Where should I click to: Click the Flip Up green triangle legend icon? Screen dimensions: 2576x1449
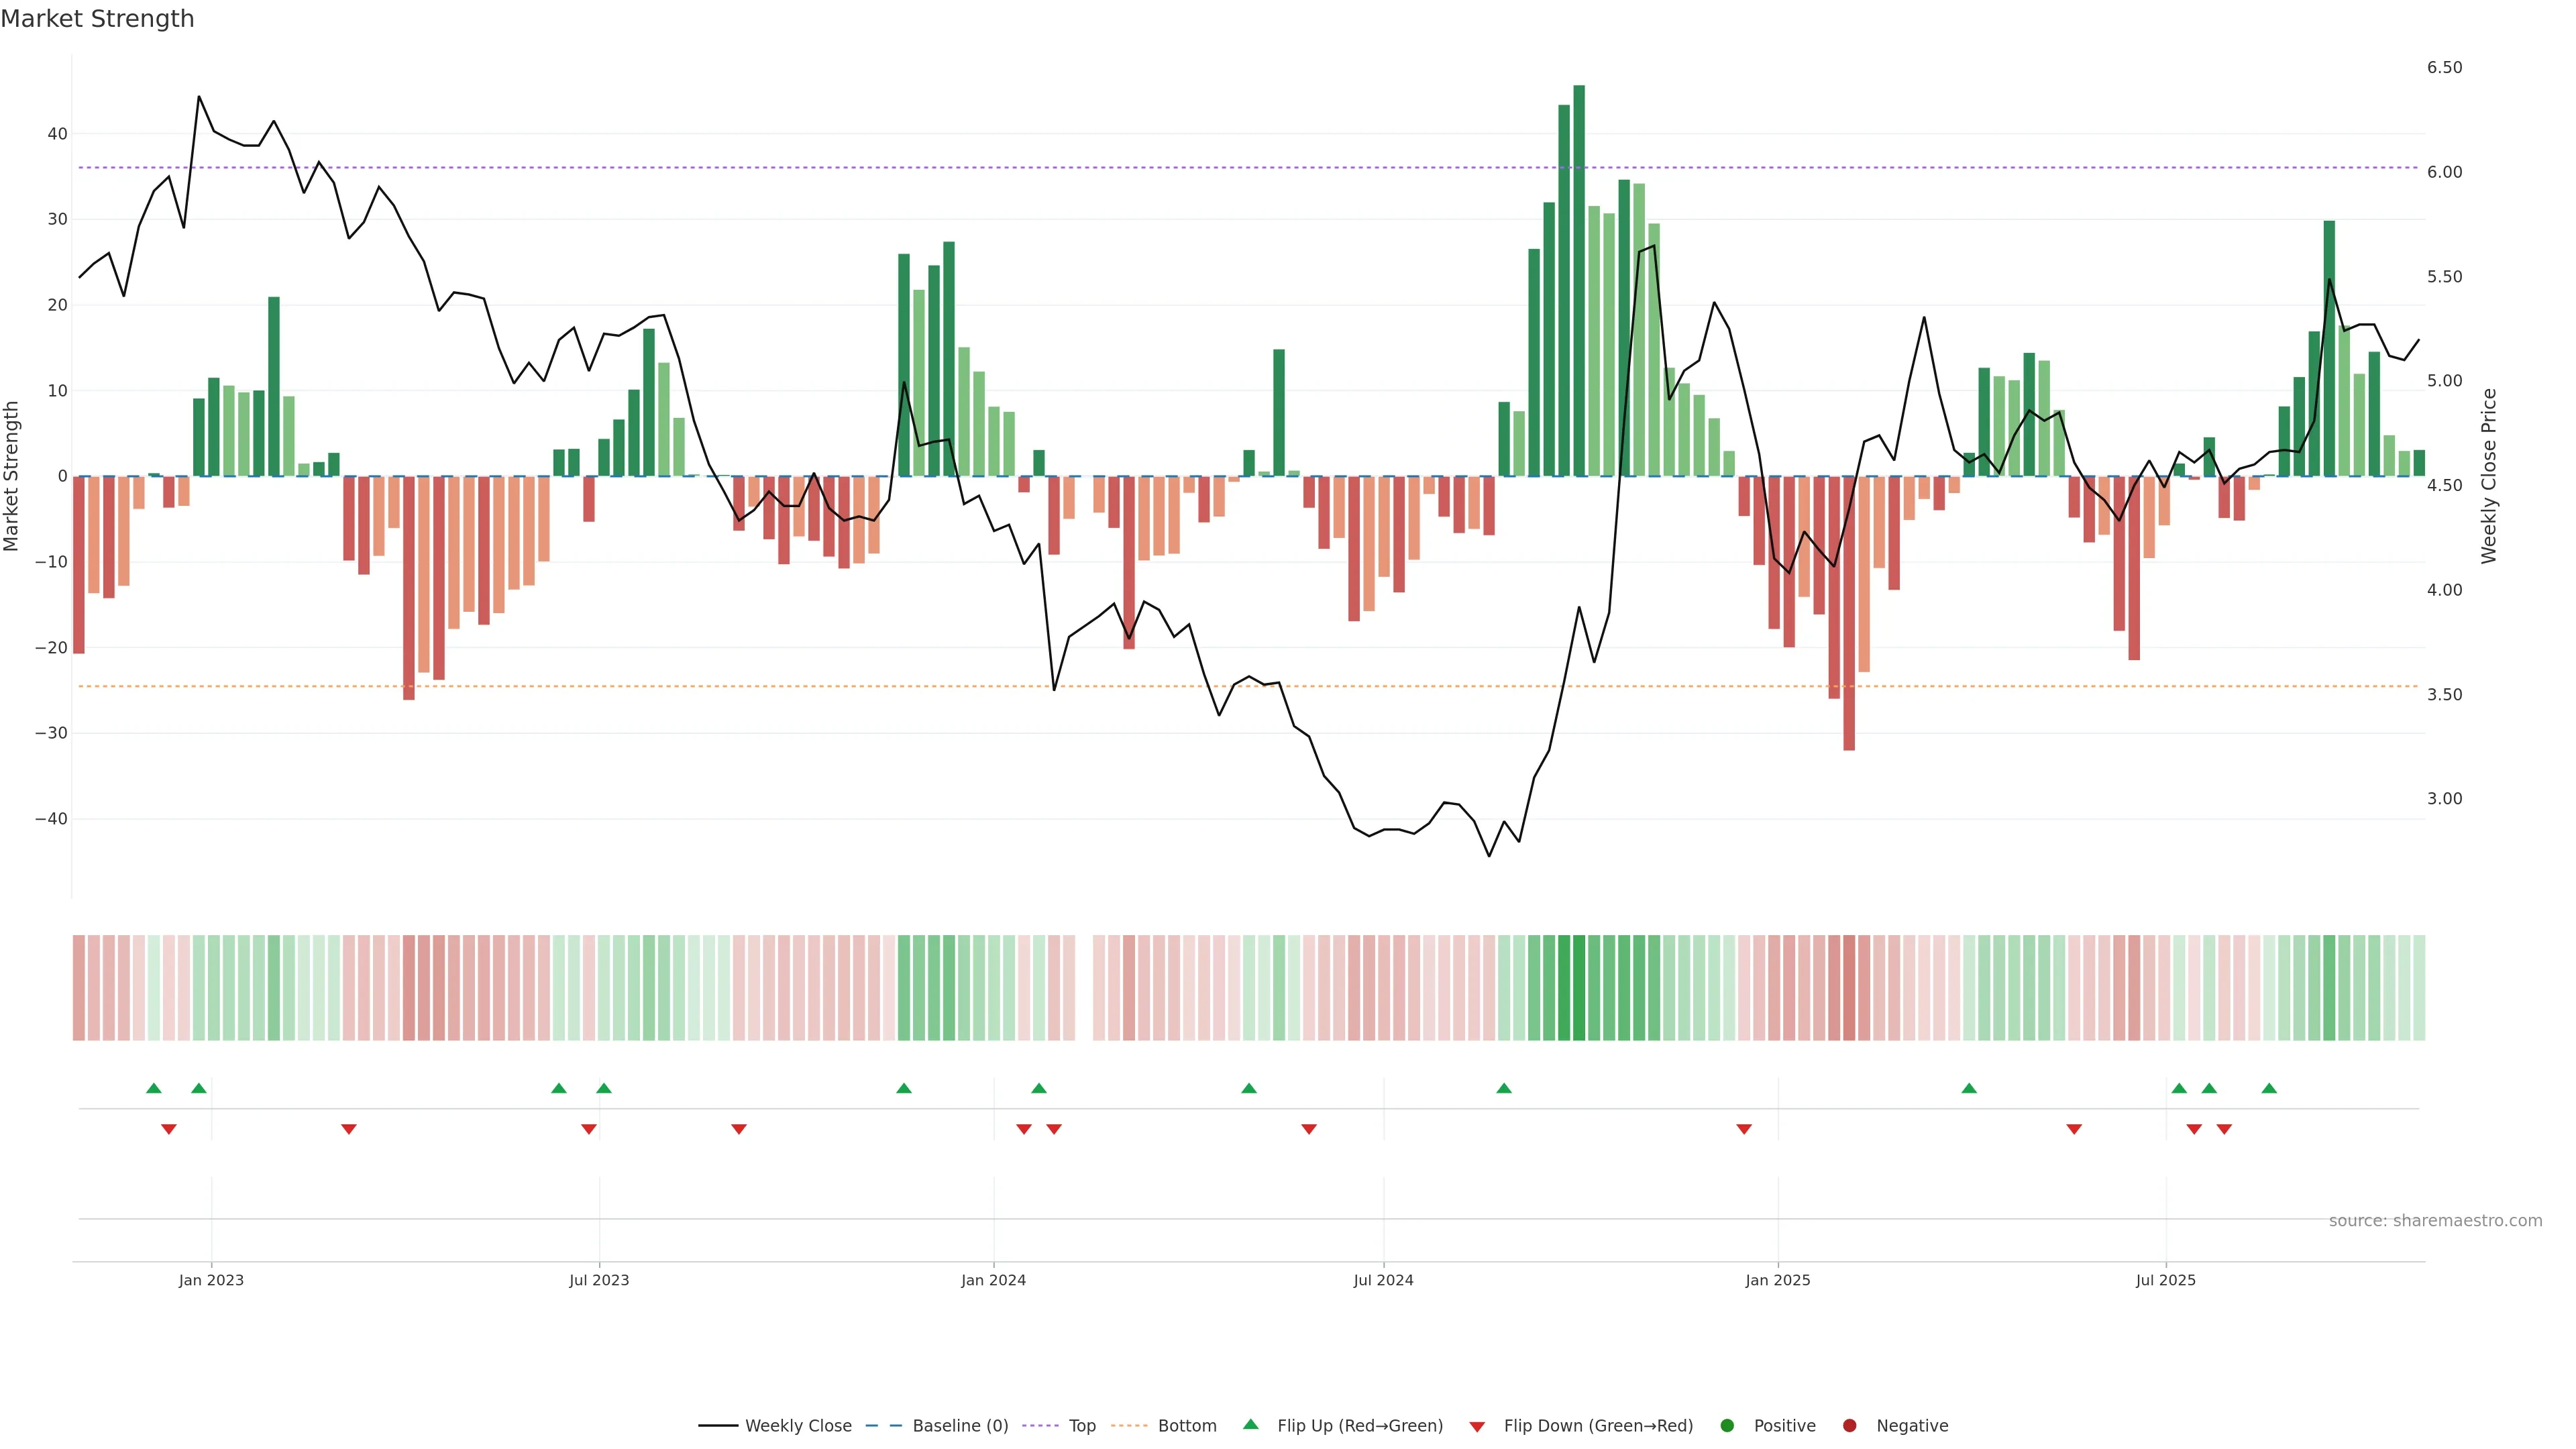1250,1425
